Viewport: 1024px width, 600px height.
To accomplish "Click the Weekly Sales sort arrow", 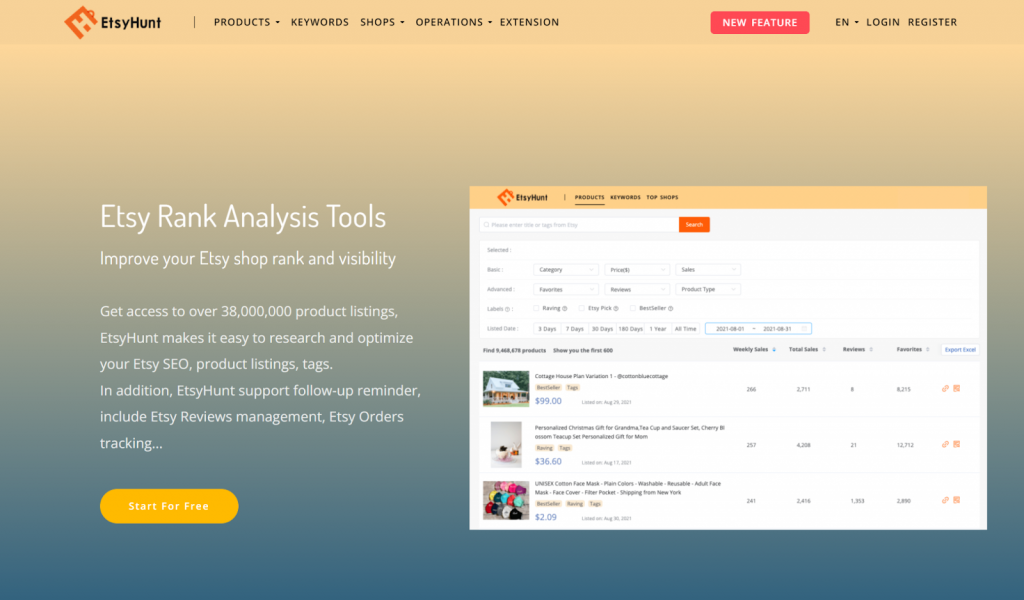I will 774,350.
